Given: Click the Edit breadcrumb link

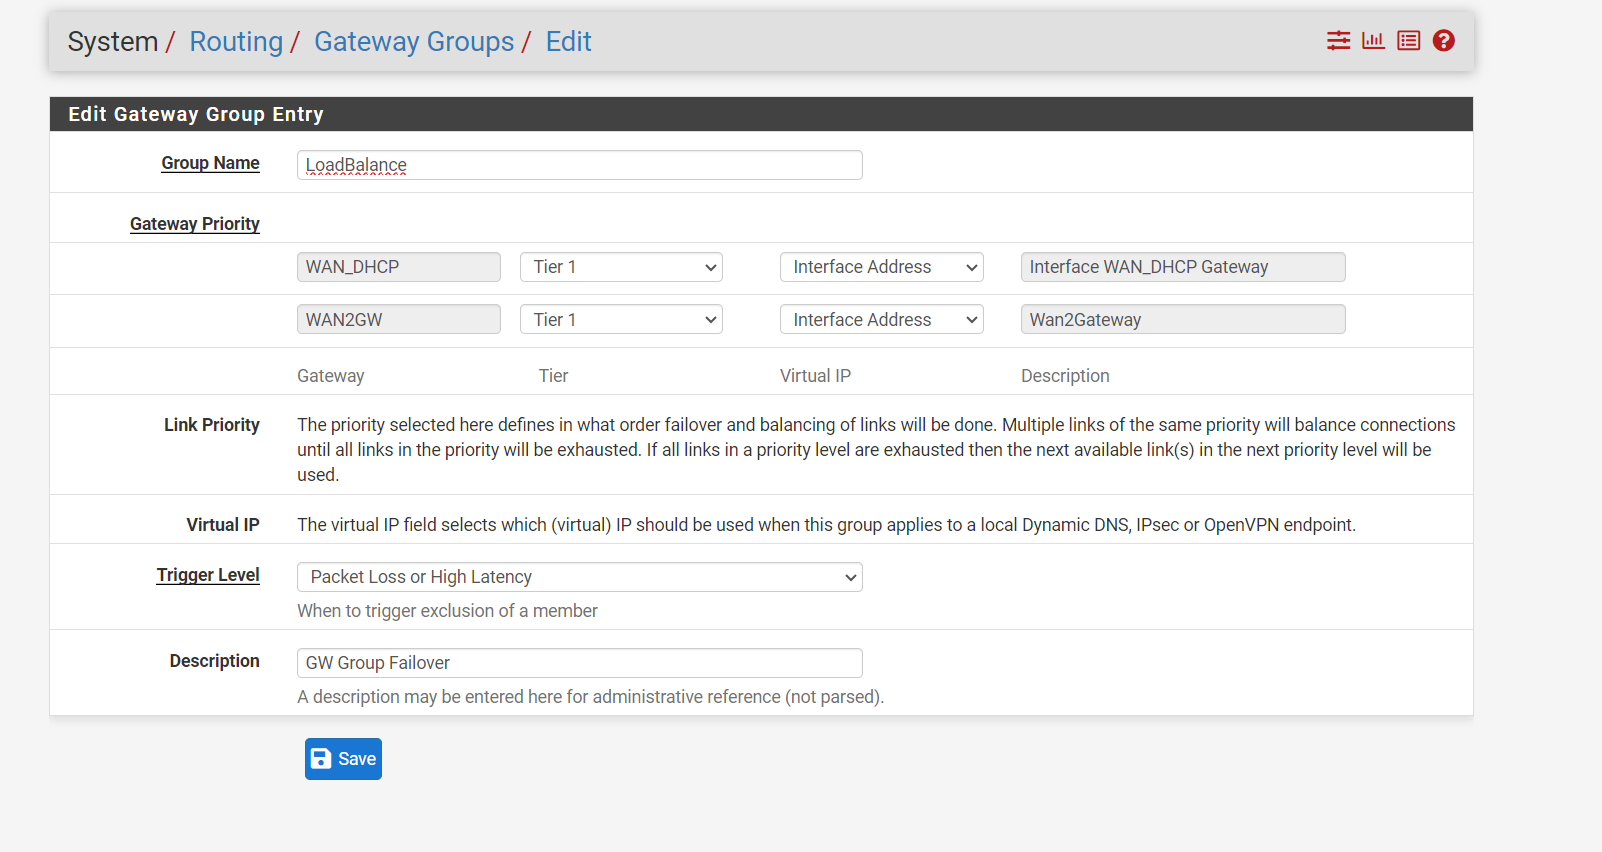Looking at the screenshot, I should (x=569, y=42).
